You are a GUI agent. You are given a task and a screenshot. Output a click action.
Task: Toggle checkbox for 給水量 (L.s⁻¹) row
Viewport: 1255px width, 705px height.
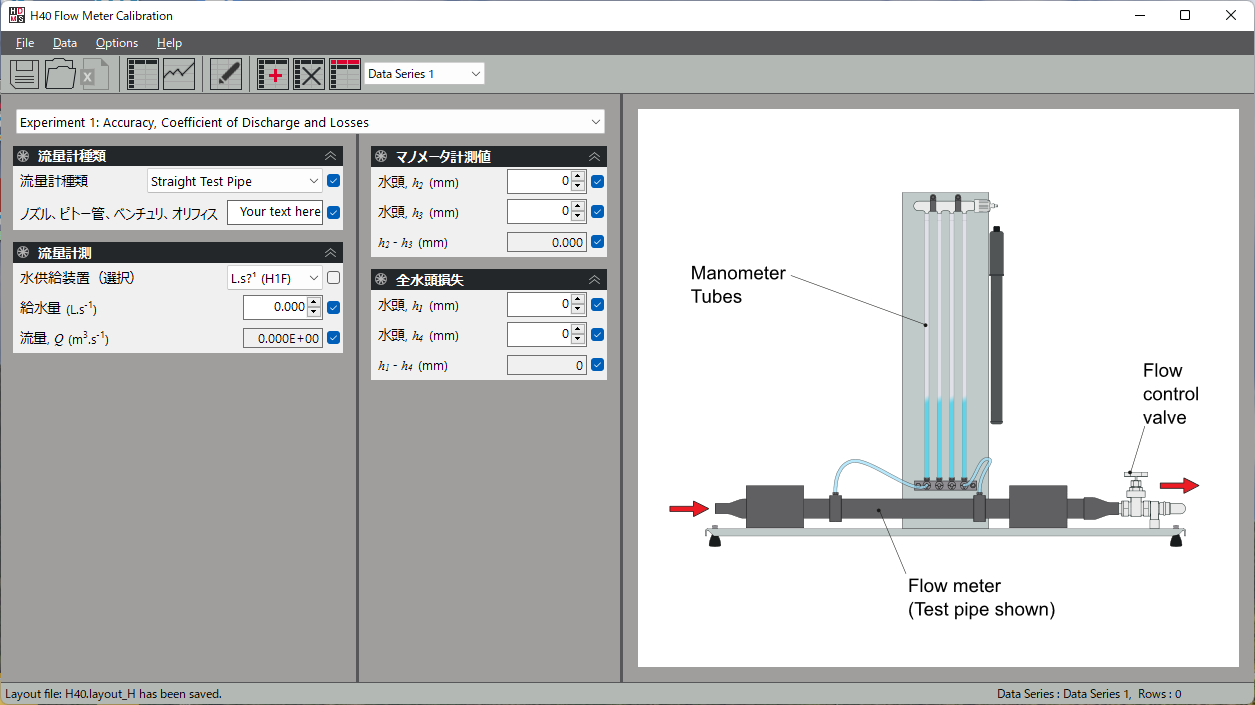click(x=334, y=308)
